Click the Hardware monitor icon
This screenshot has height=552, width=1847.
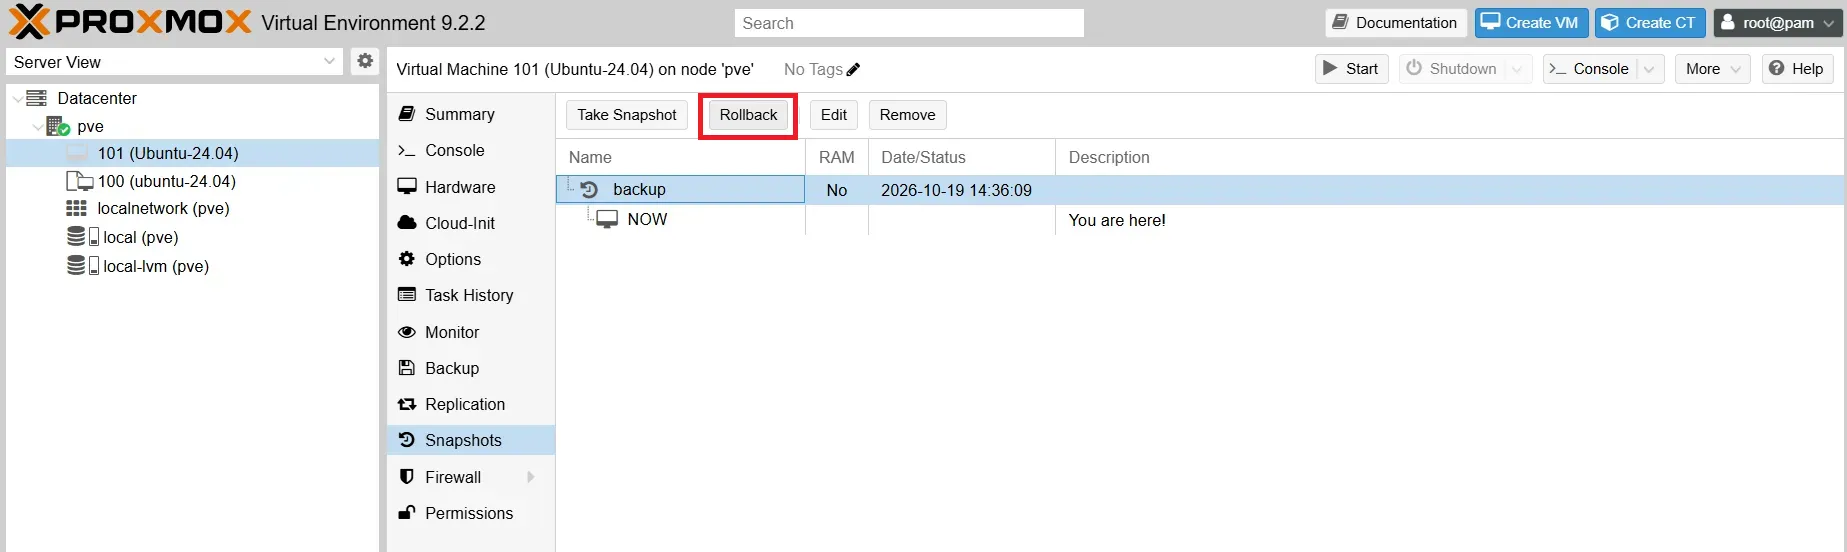pyautogui.click(x=407, y=187)
